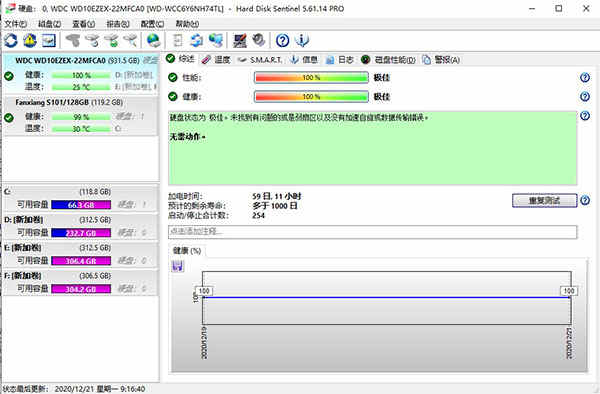
Task: Click green check icon beside 健康 label in overview
Action: [173, 96]
